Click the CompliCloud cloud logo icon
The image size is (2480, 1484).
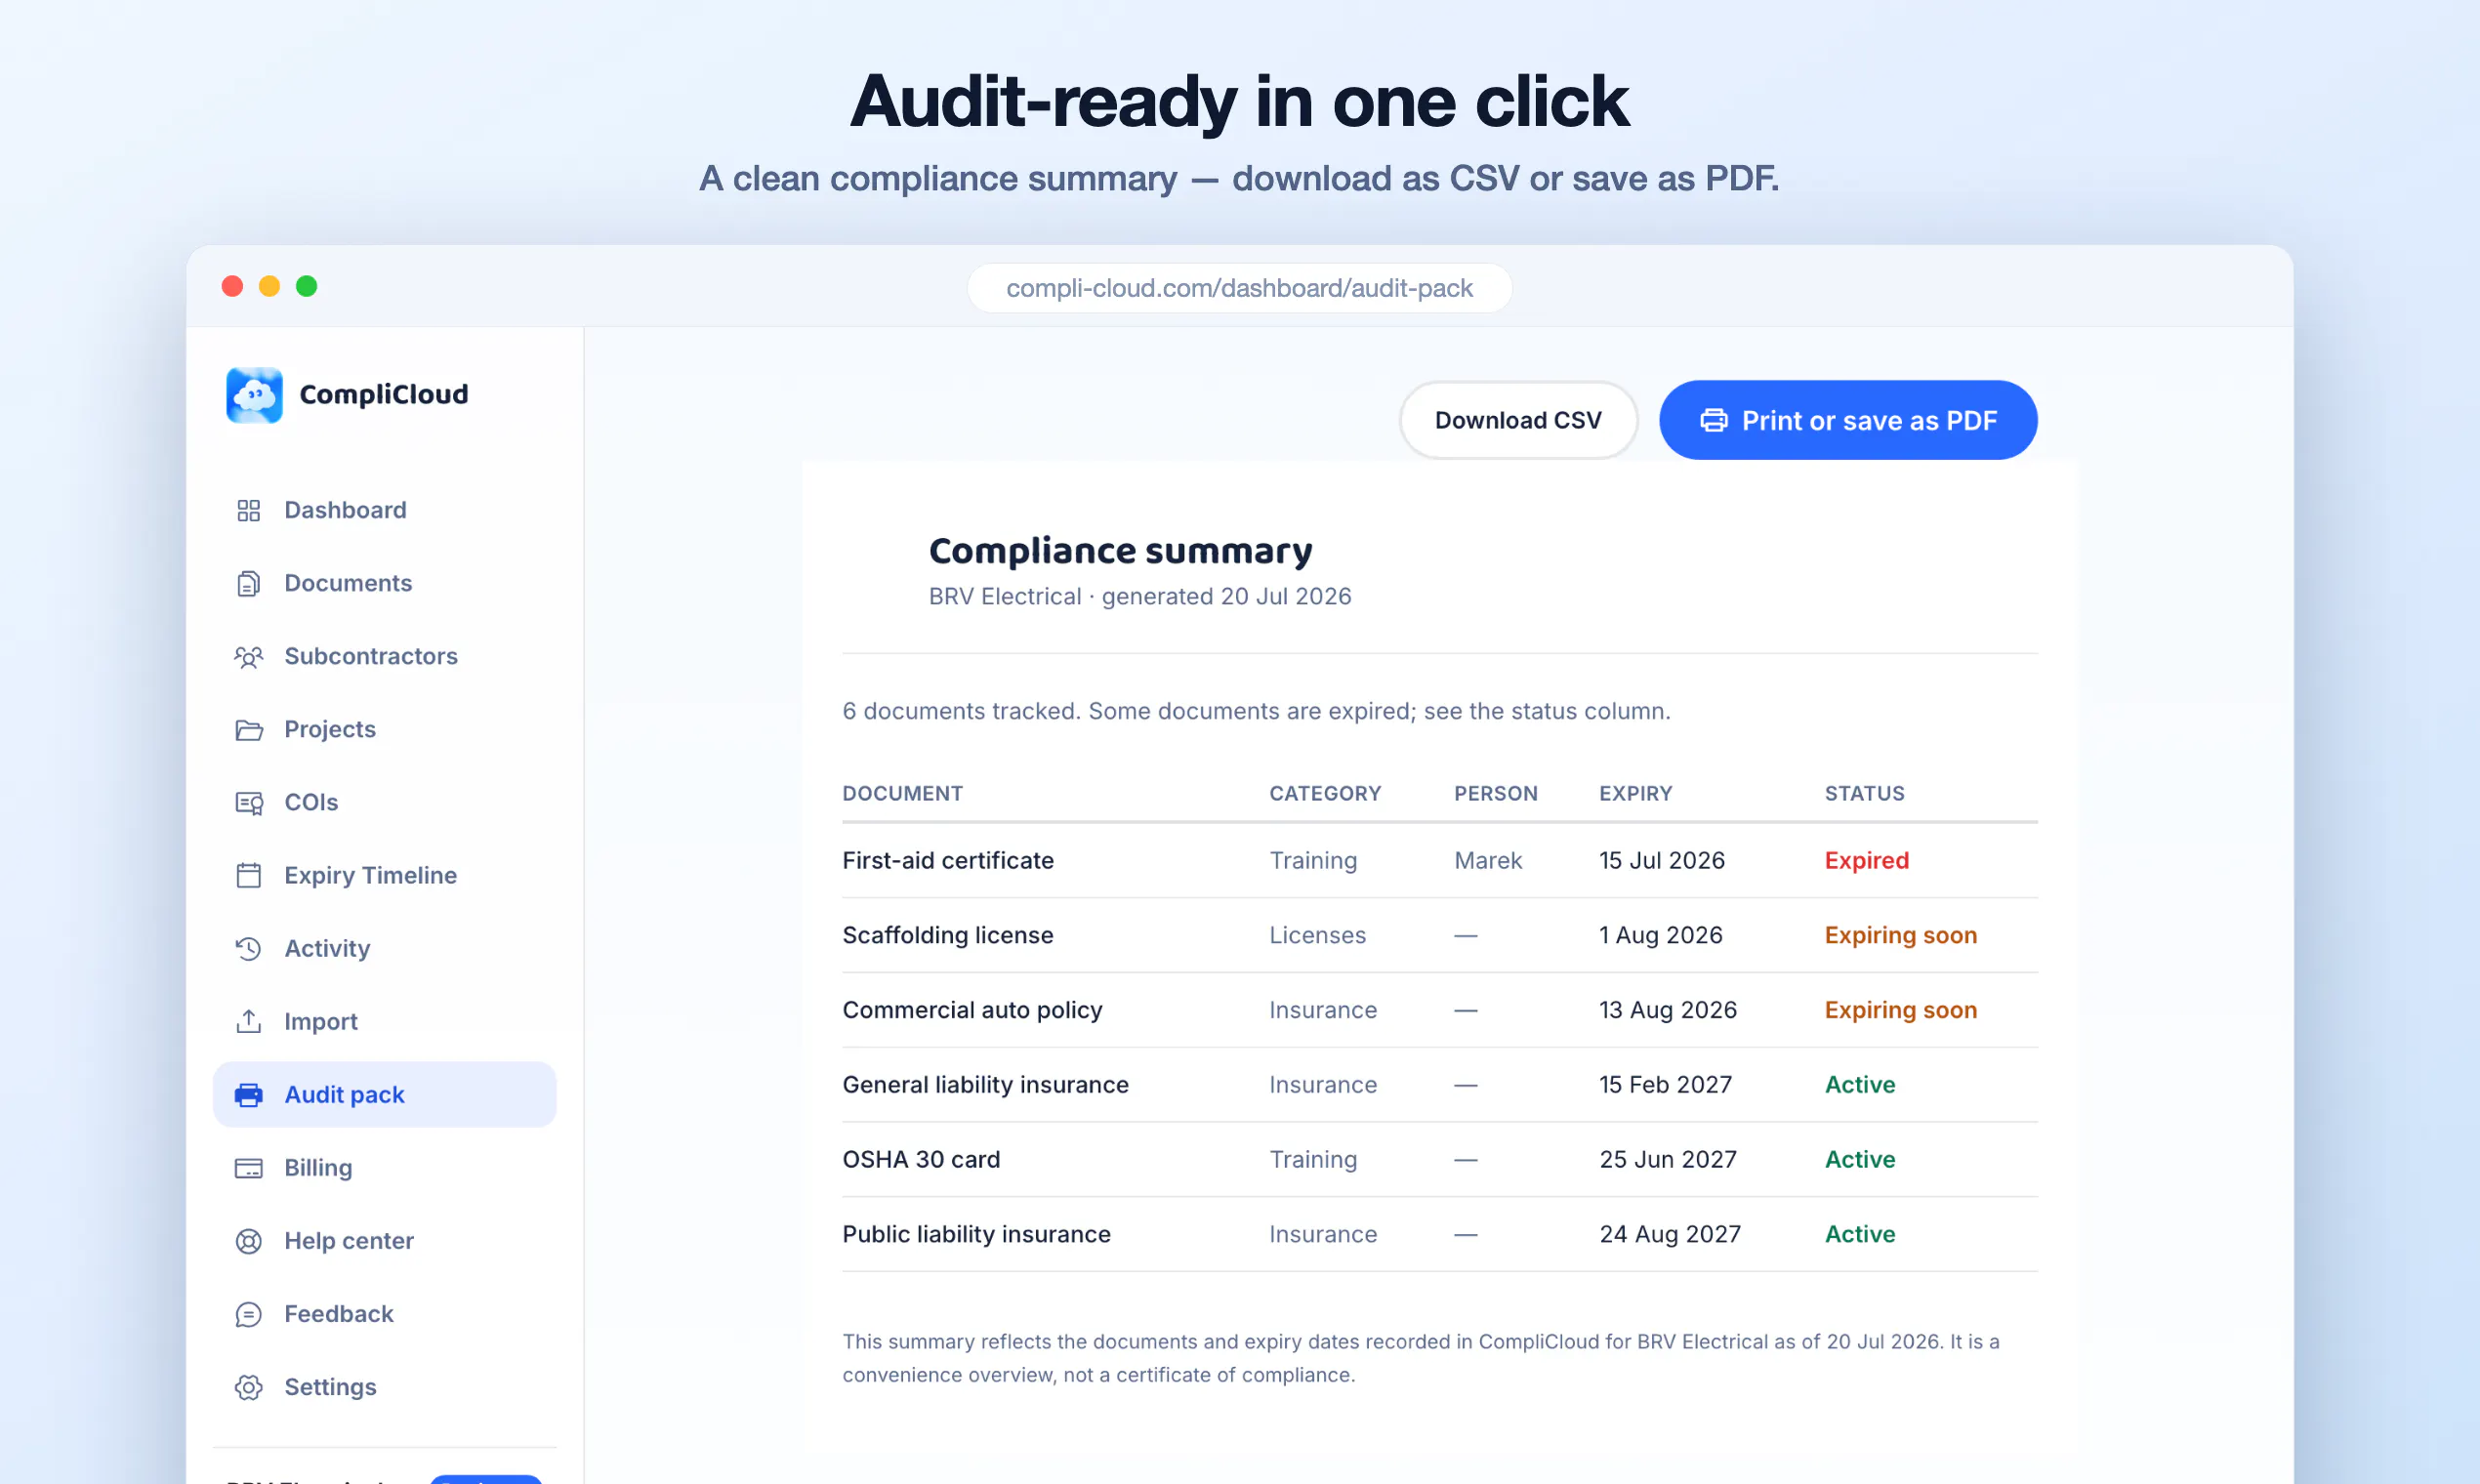click(x=254, y=395)
